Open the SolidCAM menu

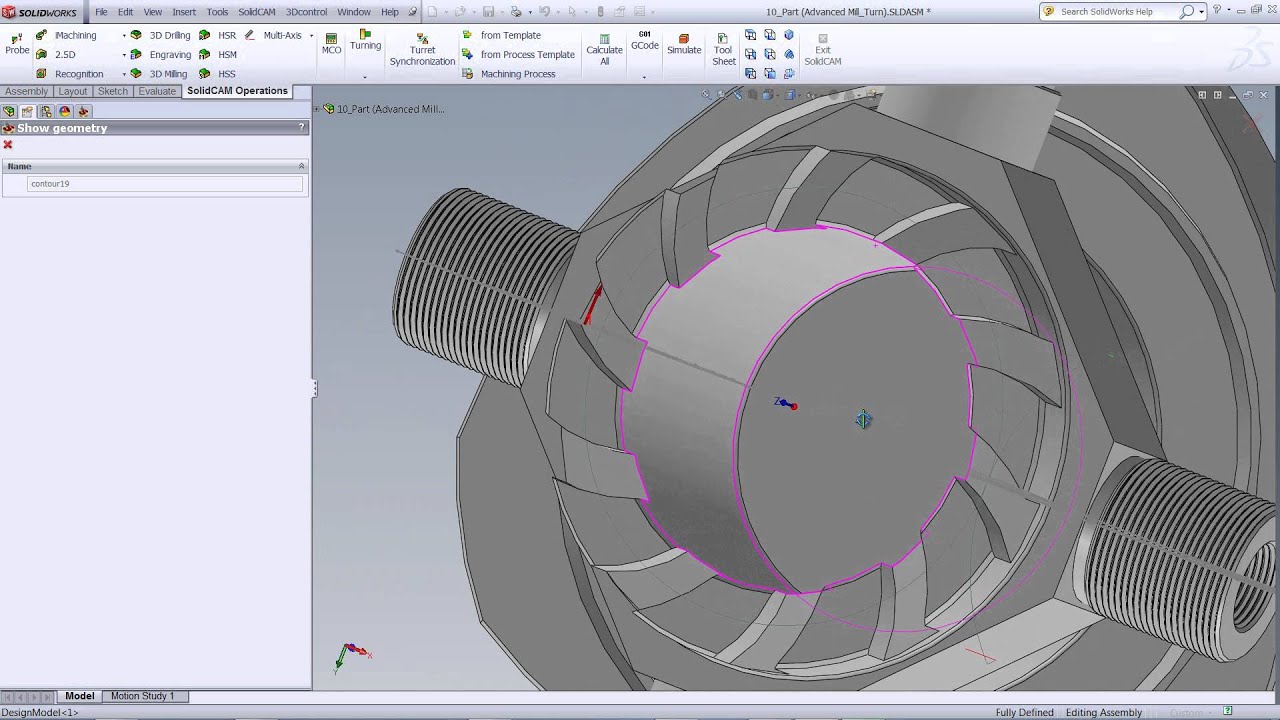coord(257,12)
